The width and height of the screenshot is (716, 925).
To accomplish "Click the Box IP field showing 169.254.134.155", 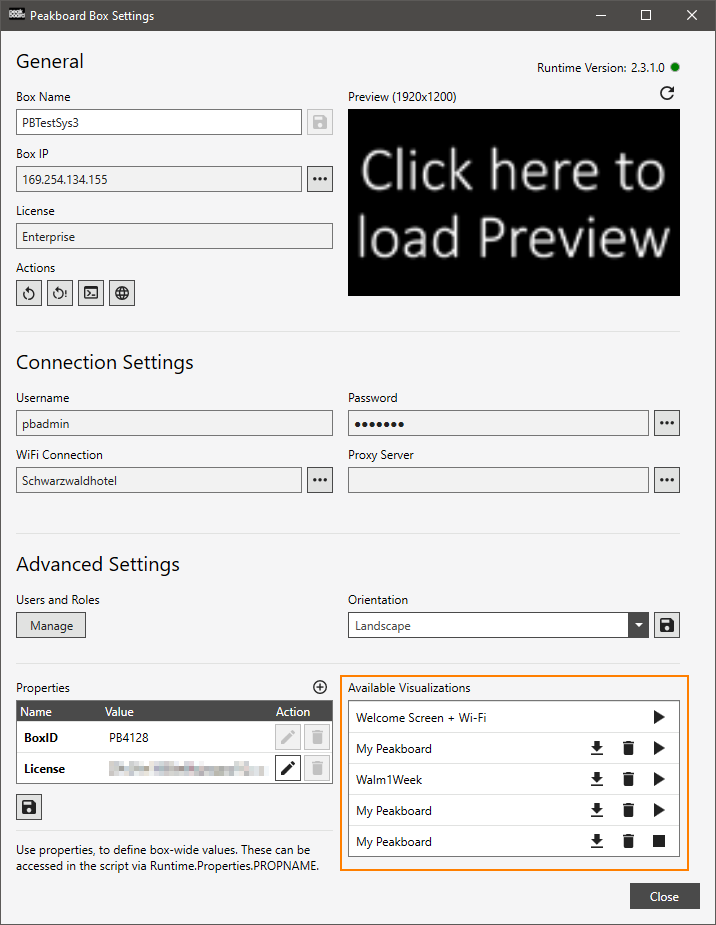I will point(159,179).
